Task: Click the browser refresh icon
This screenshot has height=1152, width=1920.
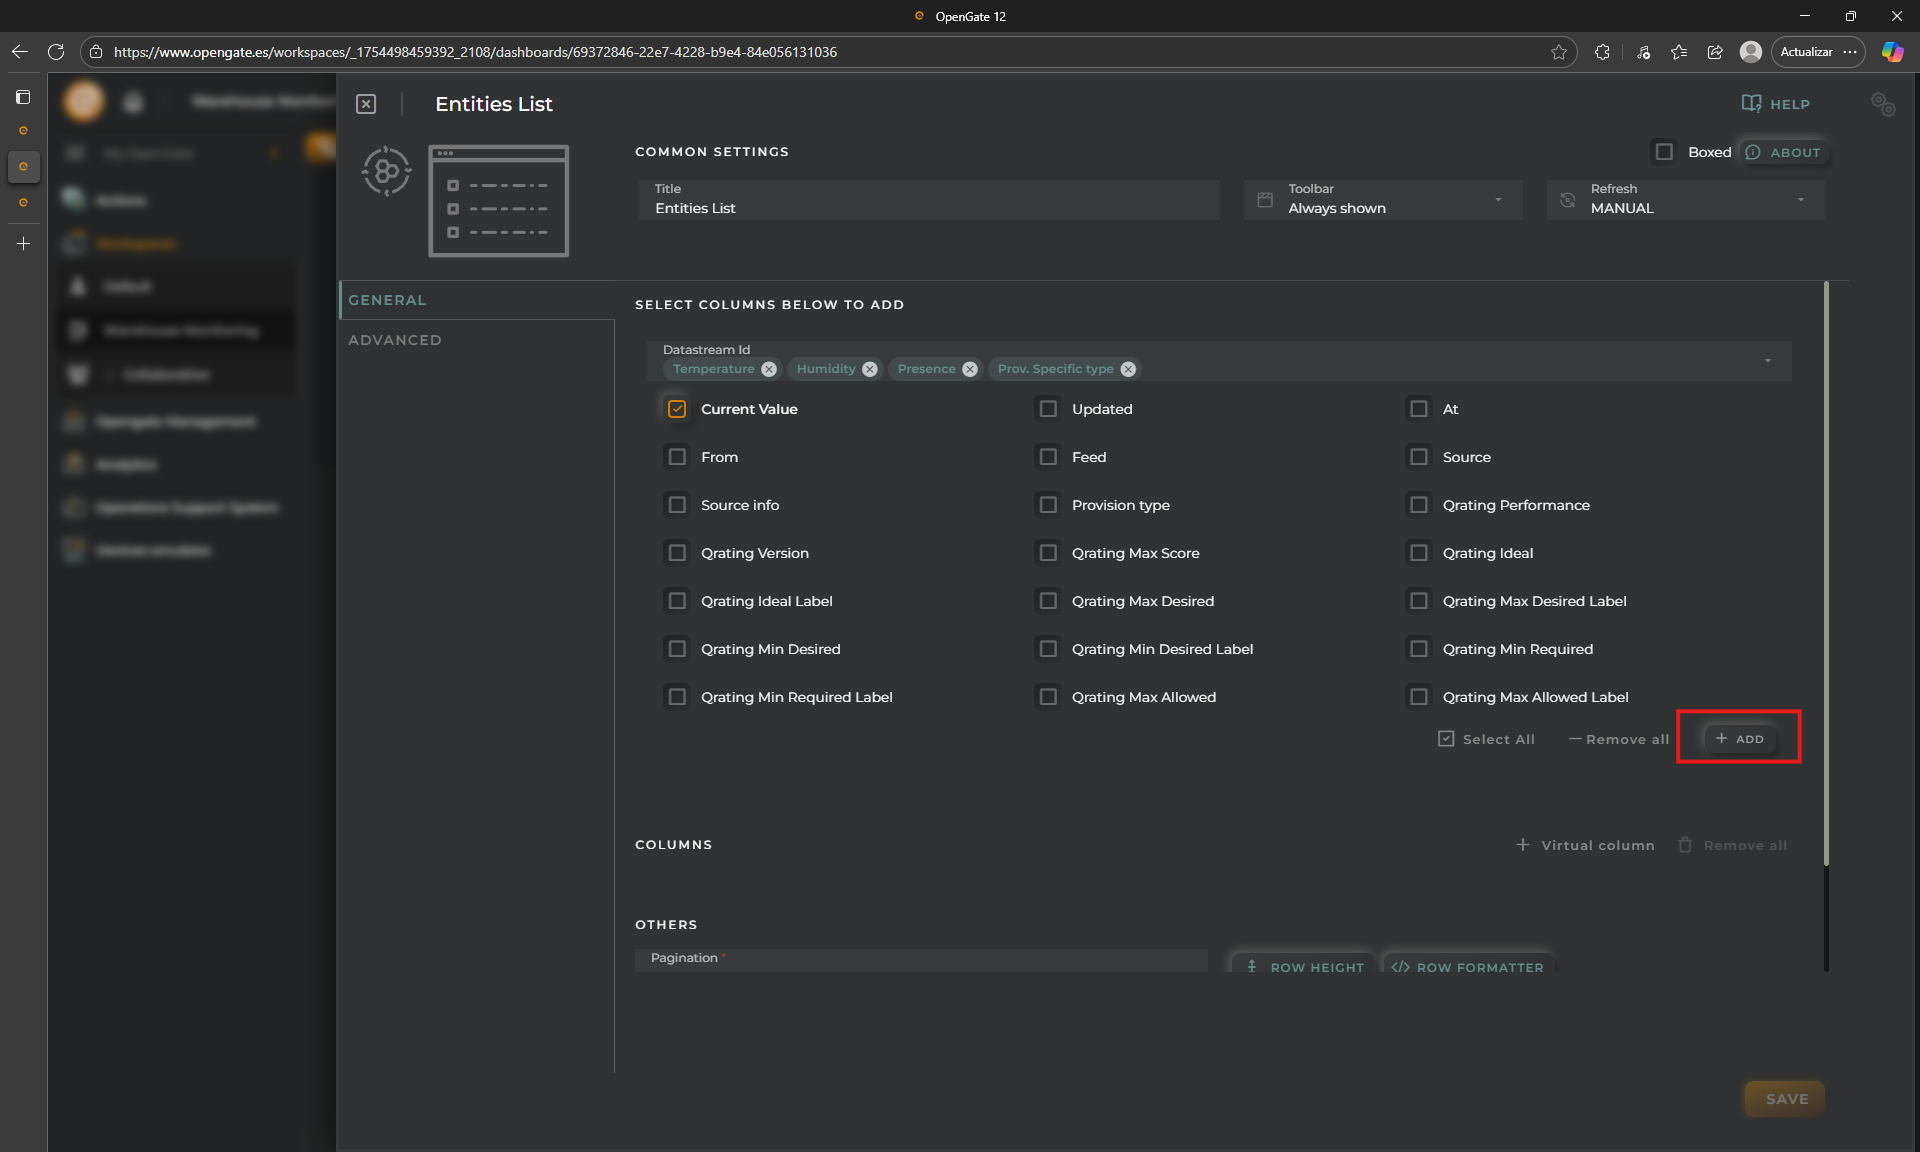Action: 56,52
